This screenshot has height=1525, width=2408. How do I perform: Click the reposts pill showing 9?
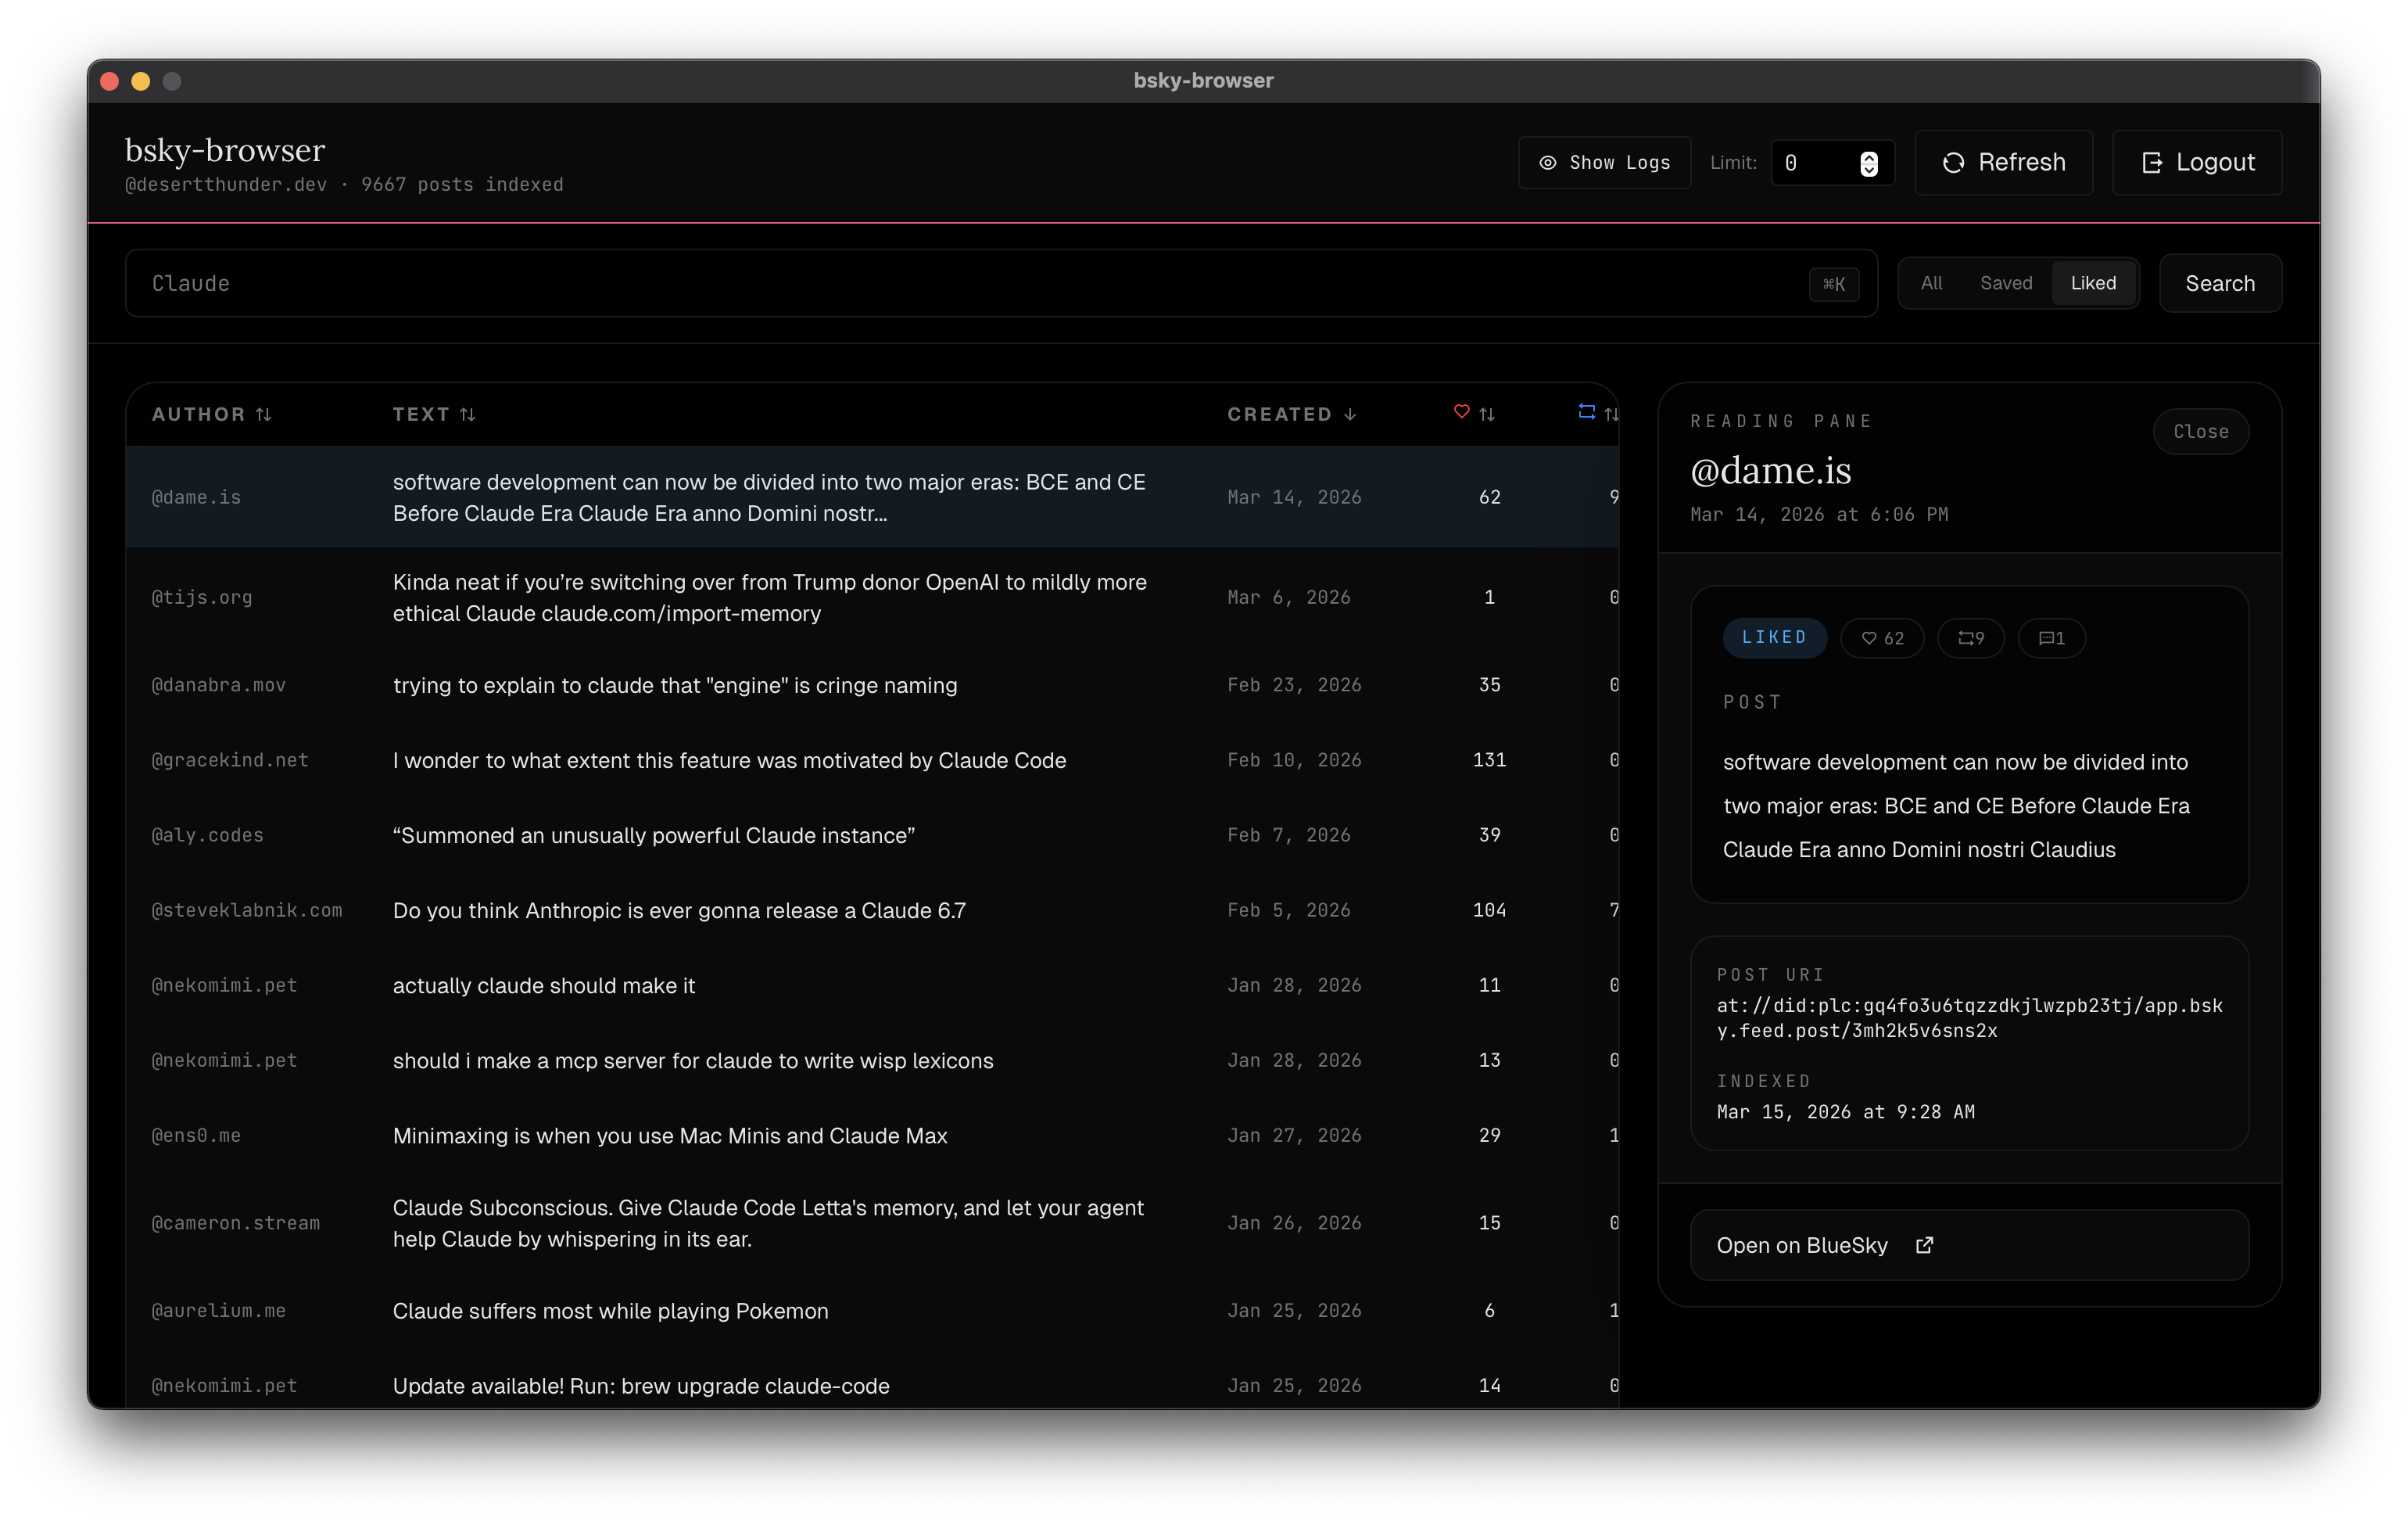[x=1970, y=638]
